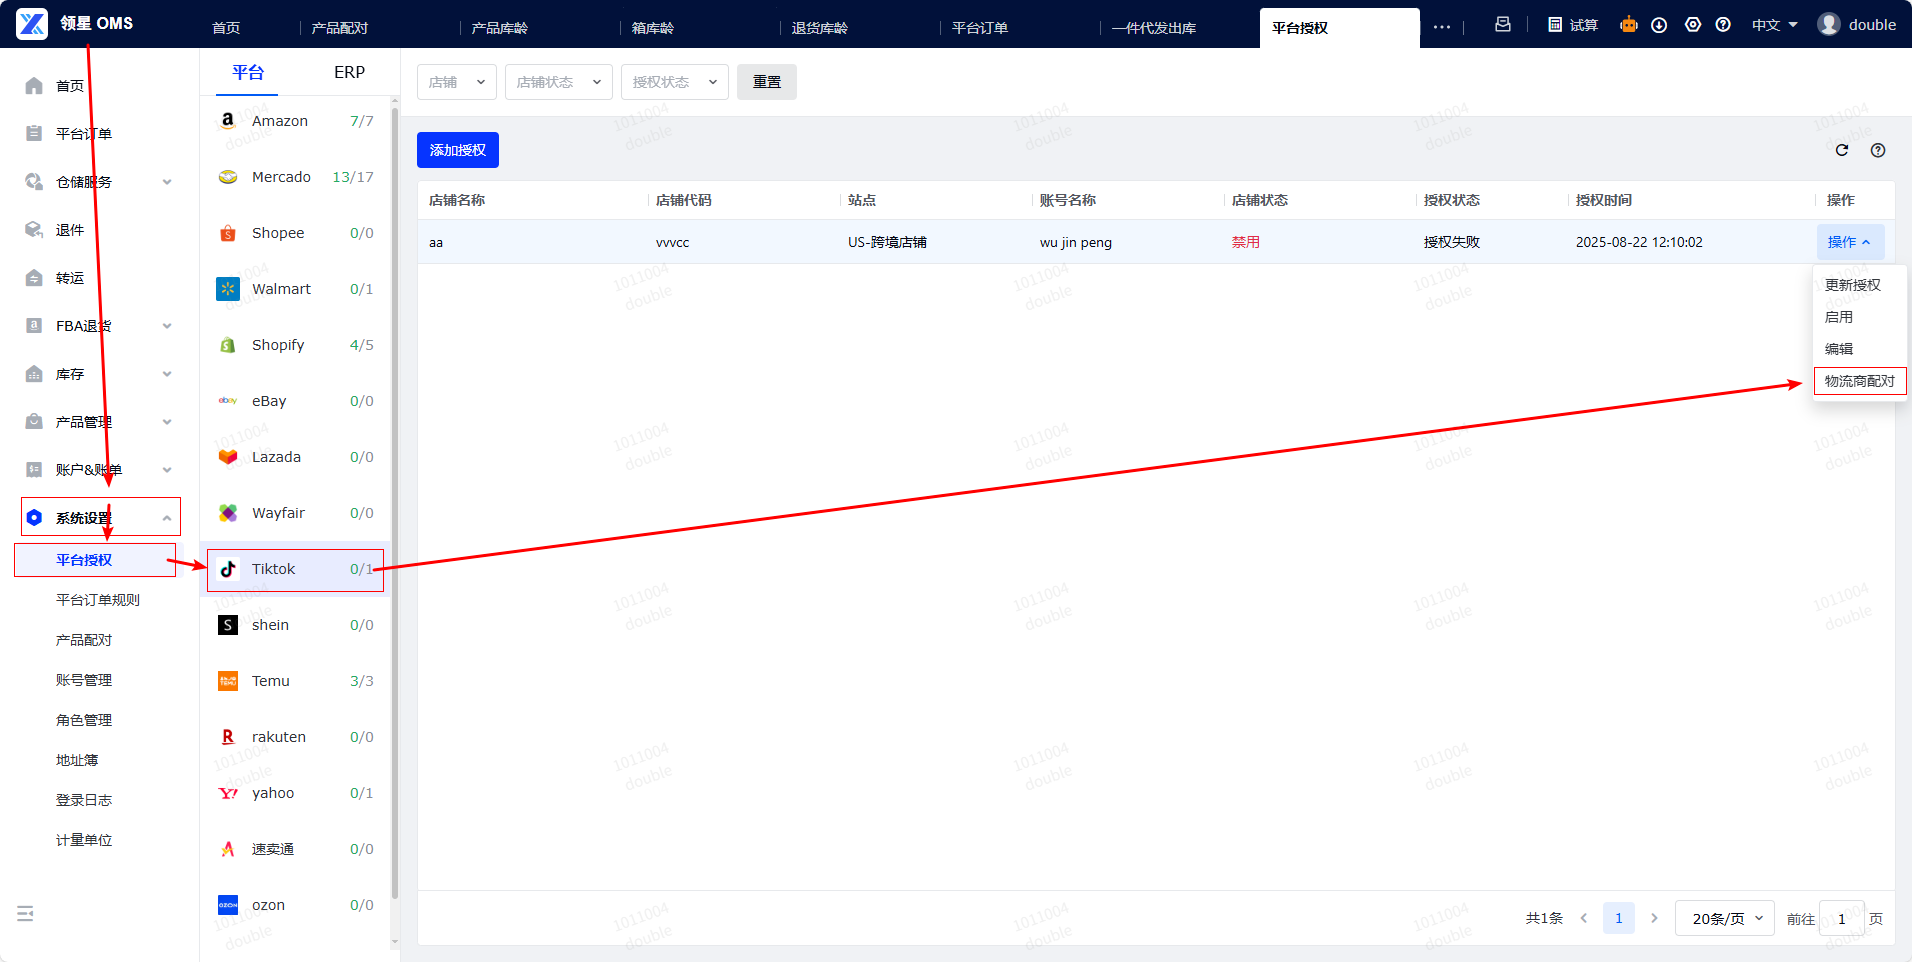Open the message inbox icon in header
Image resolution: width=1912 pixels, height=962 pixels.
pyautogui.click(x=1502, y=24)
